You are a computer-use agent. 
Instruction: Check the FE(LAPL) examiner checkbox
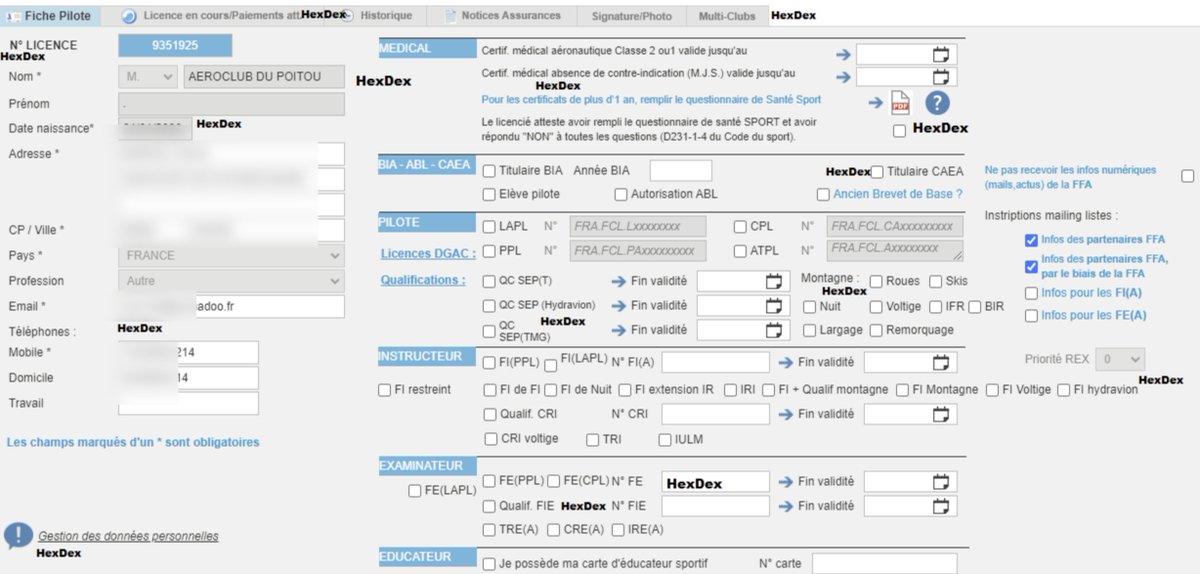(415, 491)
